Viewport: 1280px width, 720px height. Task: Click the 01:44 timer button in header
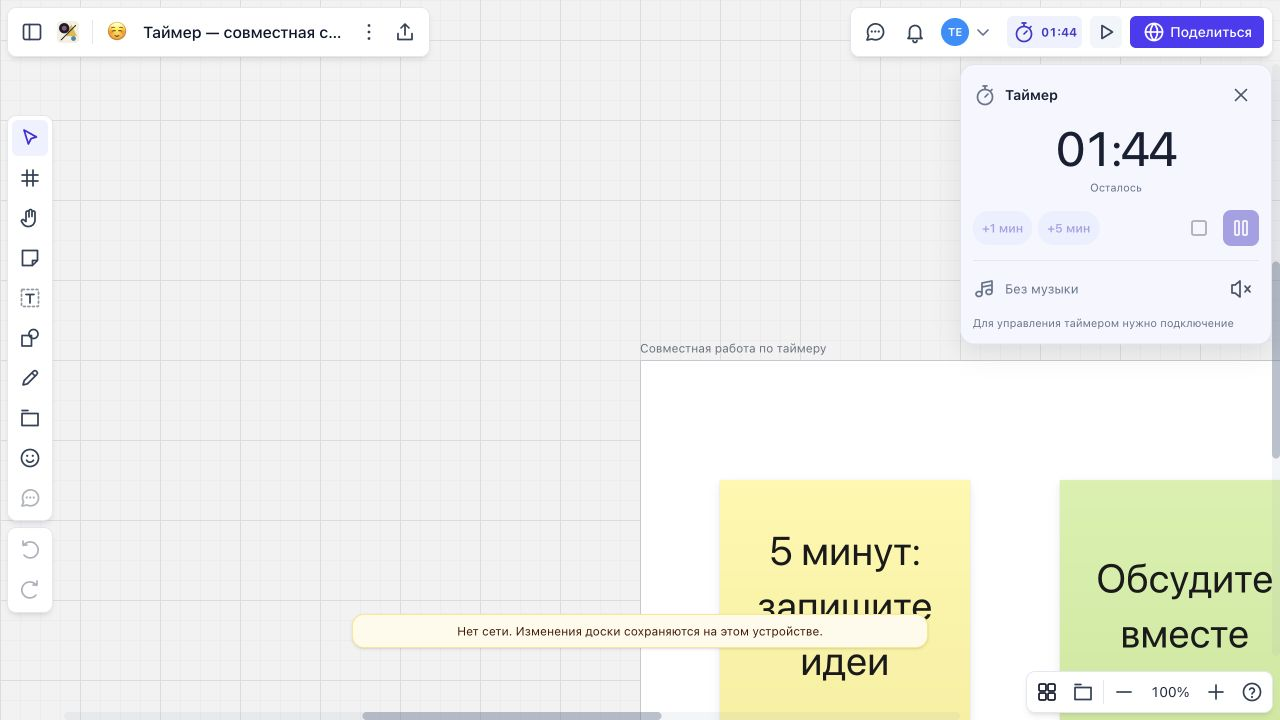[1045, 32]
